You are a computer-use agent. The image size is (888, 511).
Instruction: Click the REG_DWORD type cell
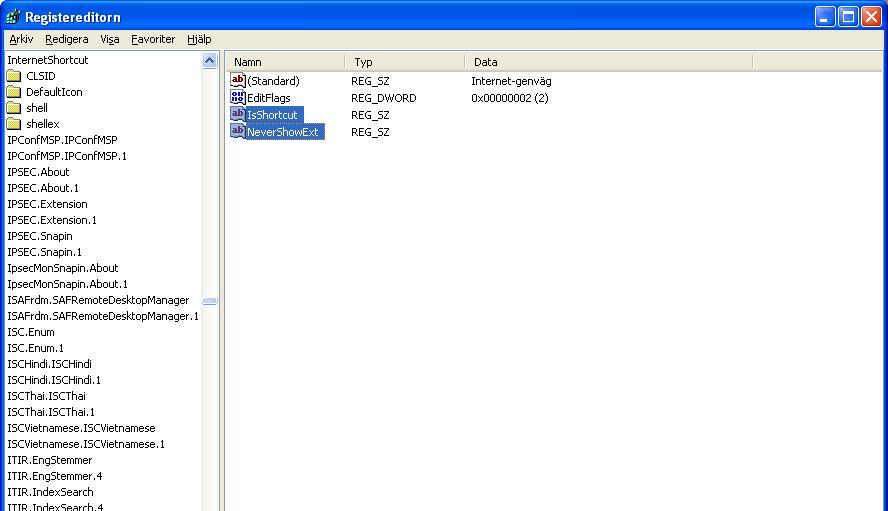click(383, 98)
